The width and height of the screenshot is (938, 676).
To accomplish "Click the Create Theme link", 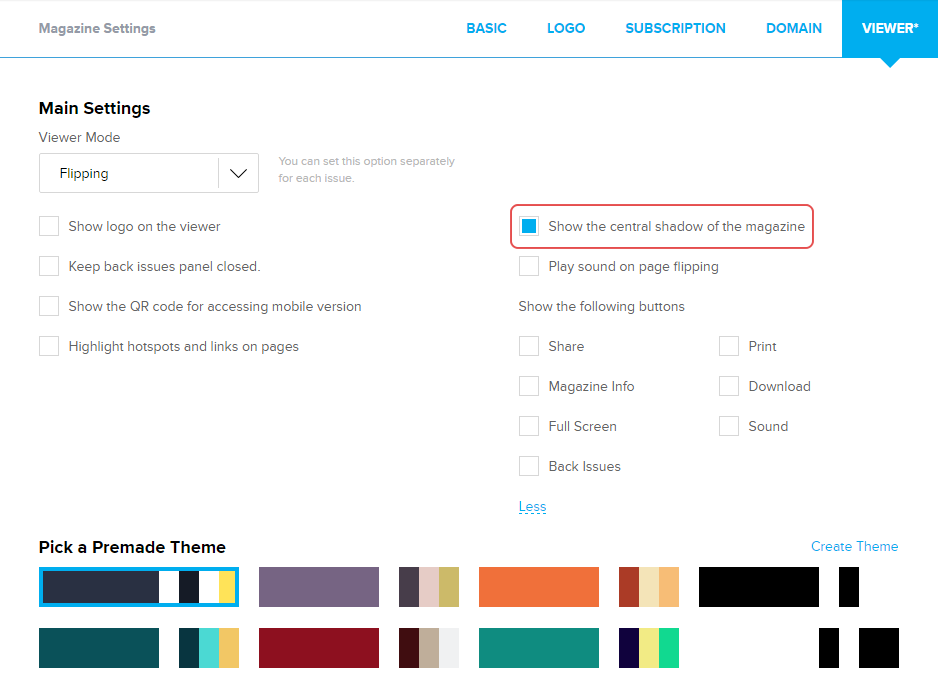I will tap(854, 546).
